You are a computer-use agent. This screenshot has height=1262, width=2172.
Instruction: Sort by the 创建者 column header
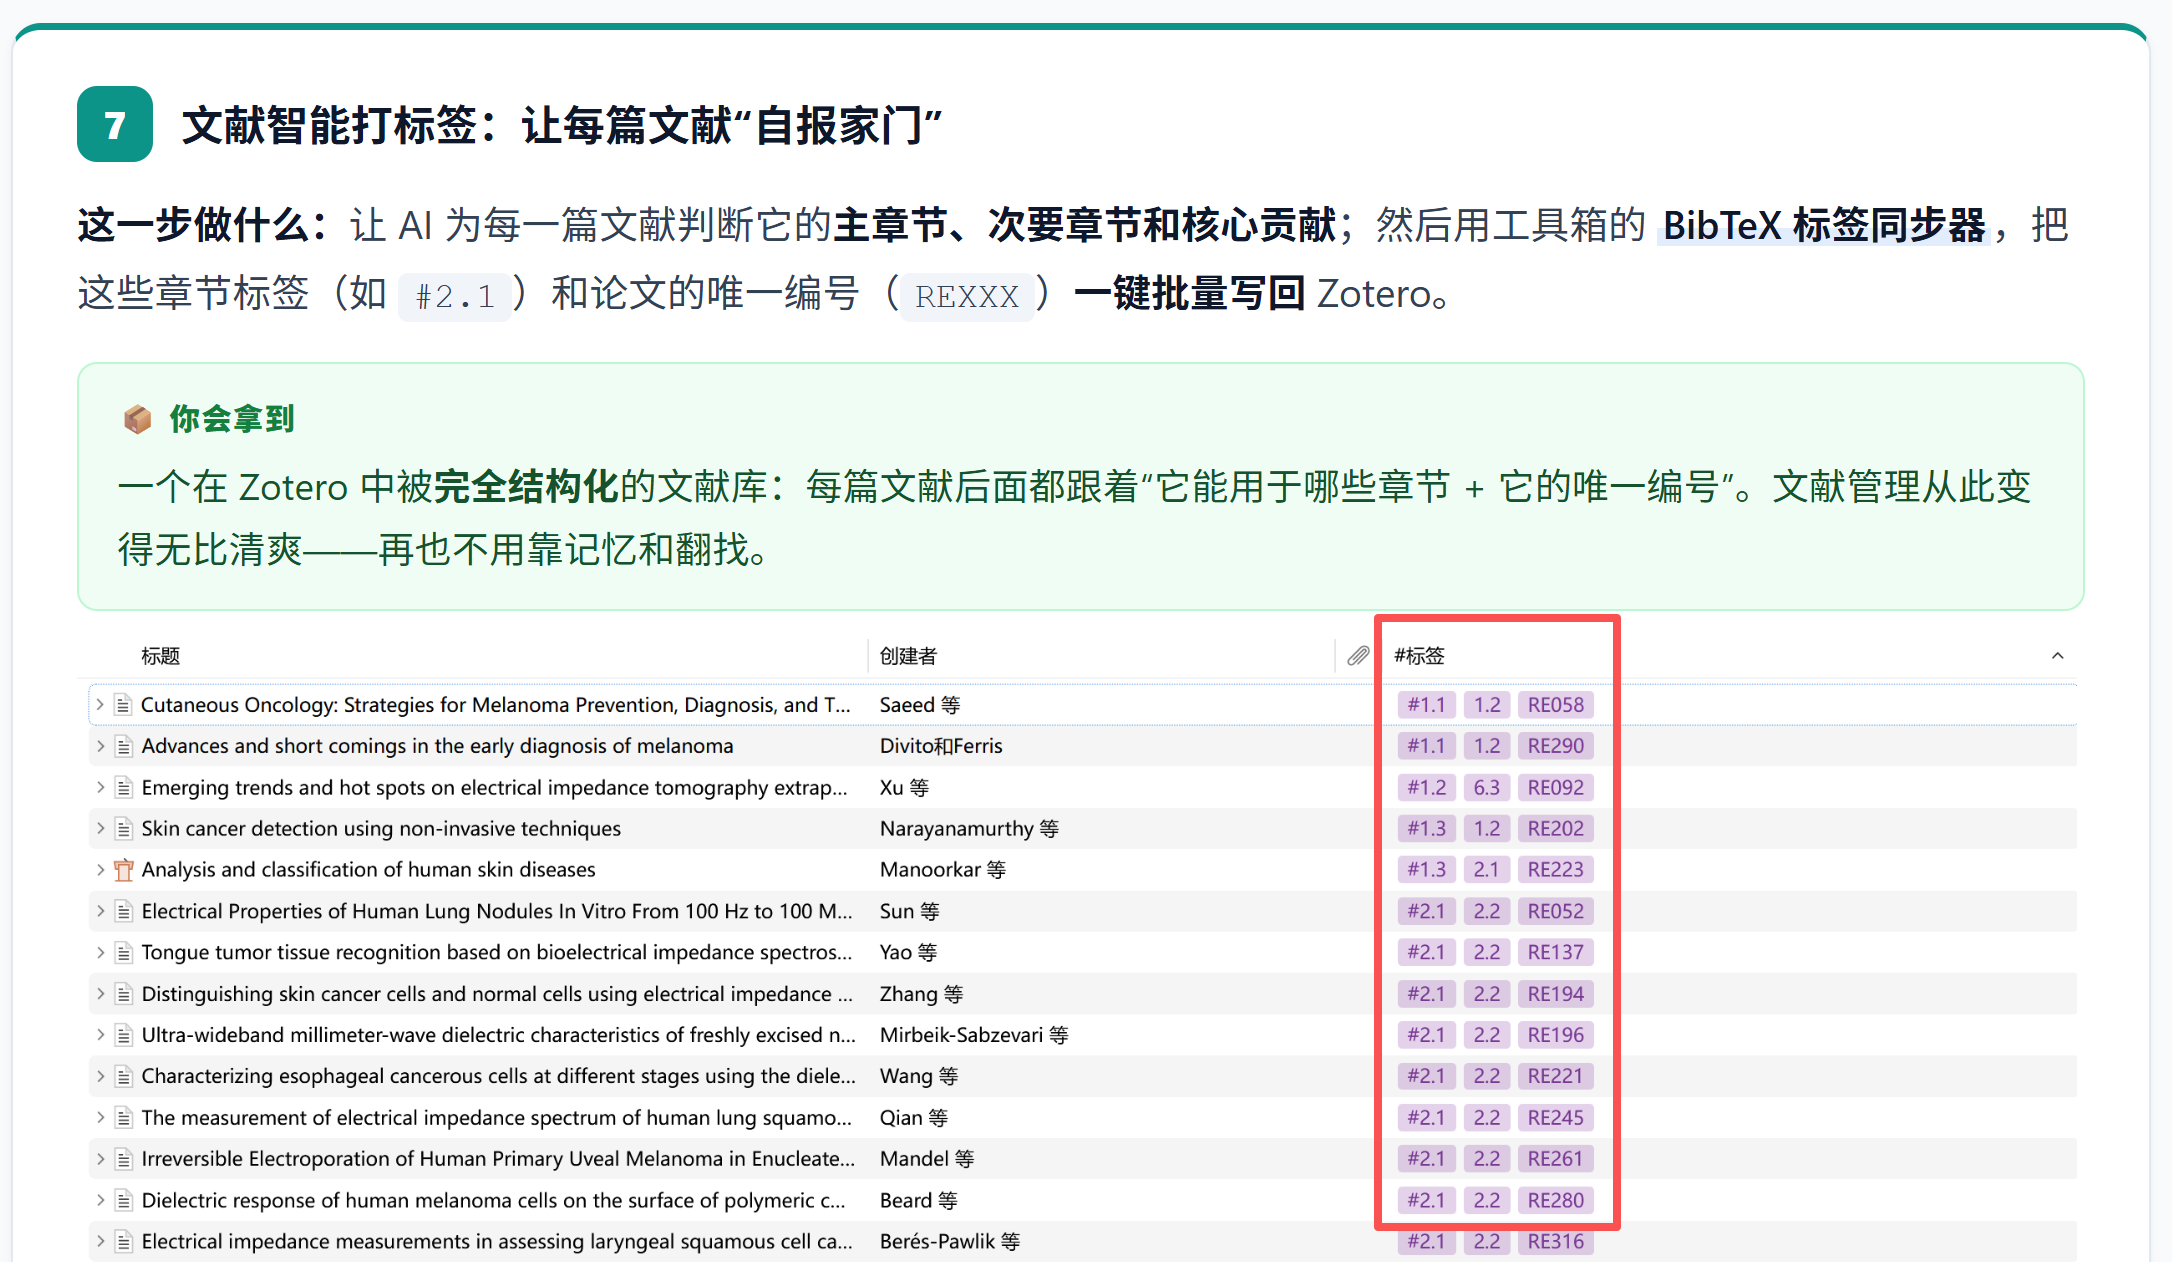[x=908, y=656]
